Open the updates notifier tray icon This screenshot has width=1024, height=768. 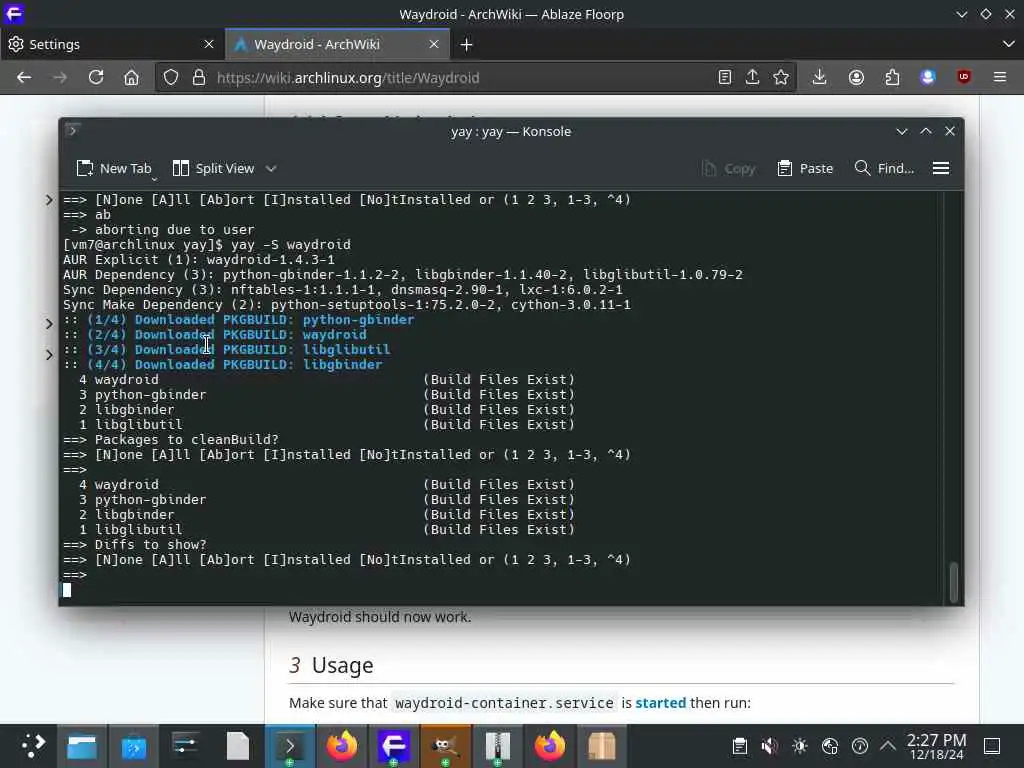859,746
